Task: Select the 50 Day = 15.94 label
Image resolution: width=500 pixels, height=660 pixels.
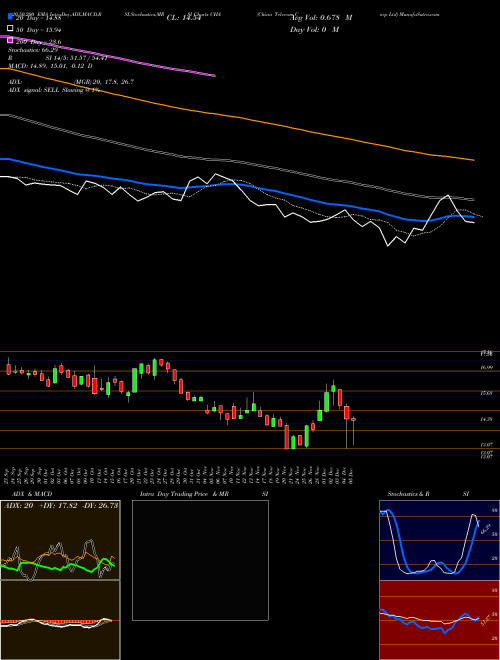Action: pyautogui.click(x=38, y=30)
